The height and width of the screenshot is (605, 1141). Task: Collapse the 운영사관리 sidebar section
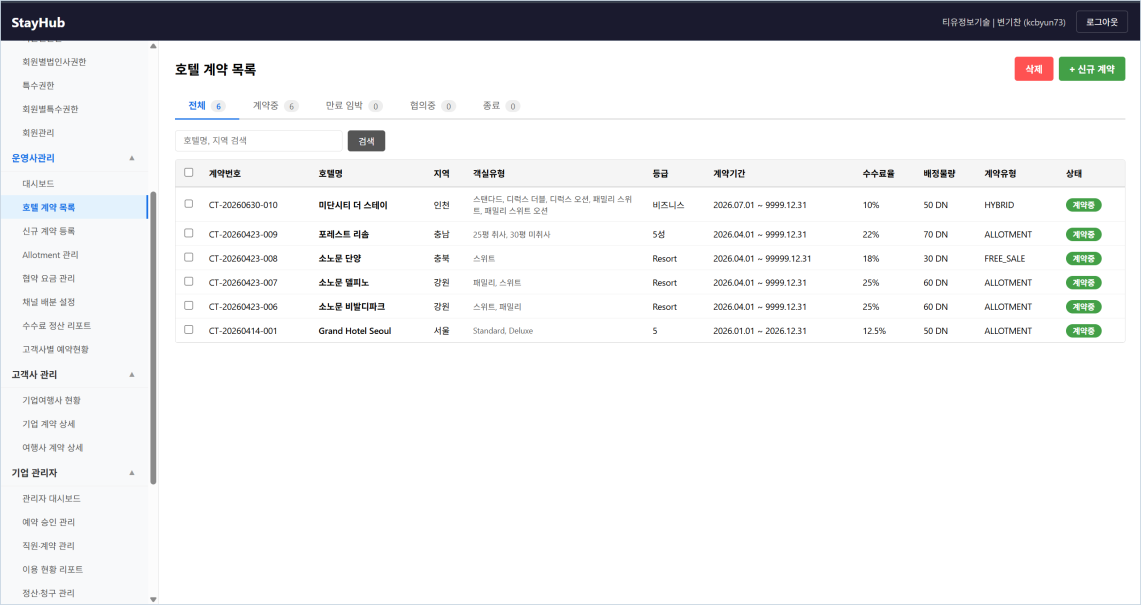tap(132, 158)
